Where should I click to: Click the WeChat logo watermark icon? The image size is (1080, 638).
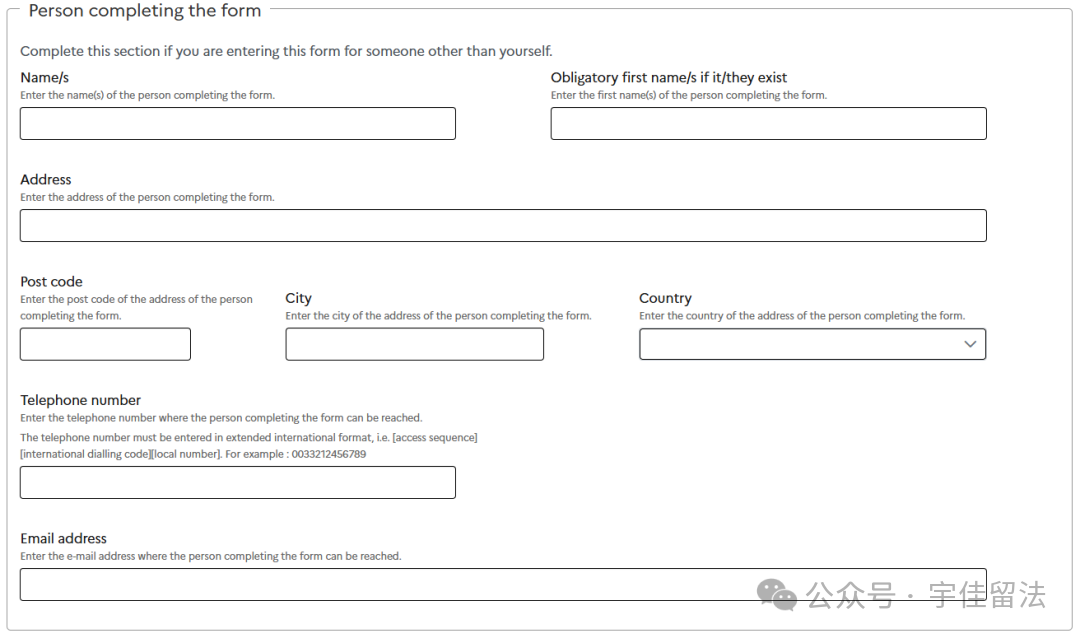tap(777, 595)
